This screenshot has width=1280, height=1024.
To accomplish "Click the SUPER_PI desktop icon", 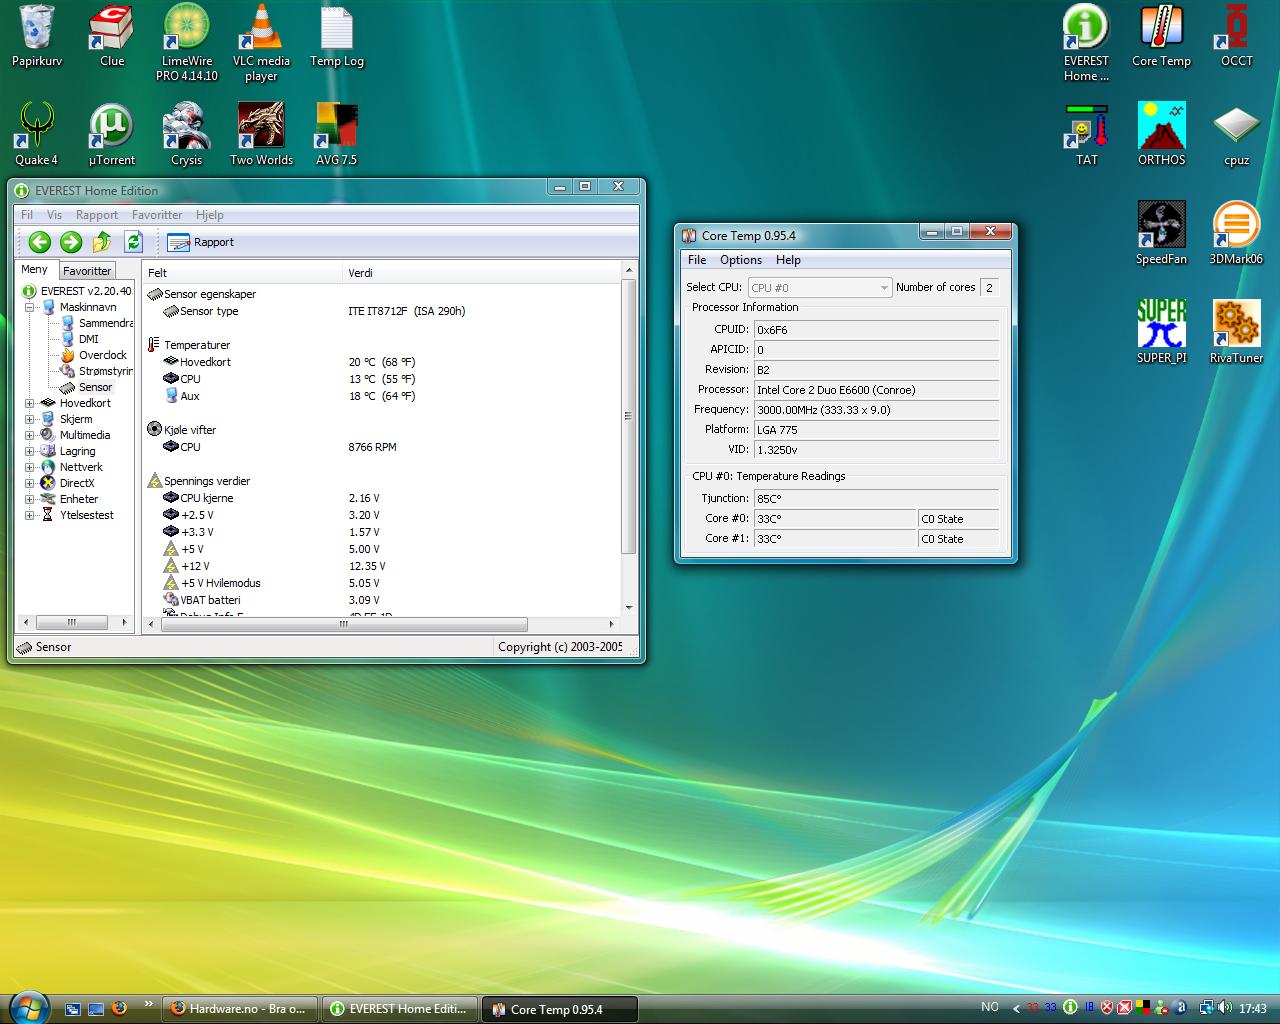I will (x=1161, y=332).
